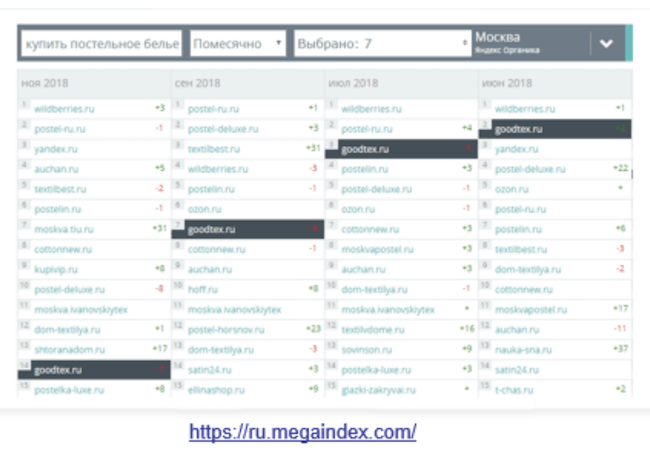650x451 pixels.
Task: Select highlighted goodtex.ru in ноя 2018
Action: click(94, 370)
